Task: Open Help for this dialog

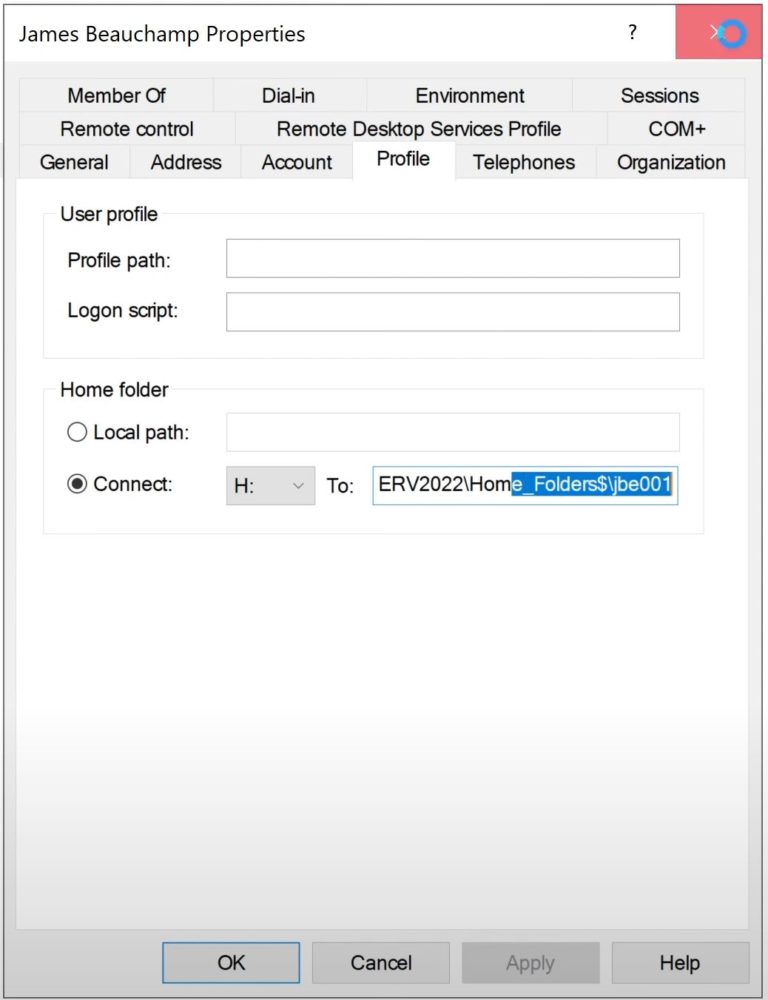Action: pyautogui.click(x=680, y=962)
